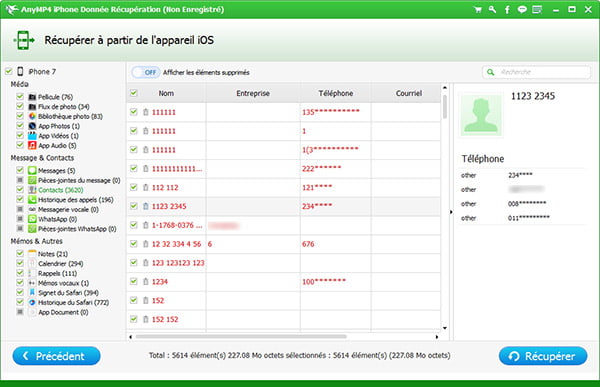
Task: Open the title bar menu icon
Action: click(537, 10)
